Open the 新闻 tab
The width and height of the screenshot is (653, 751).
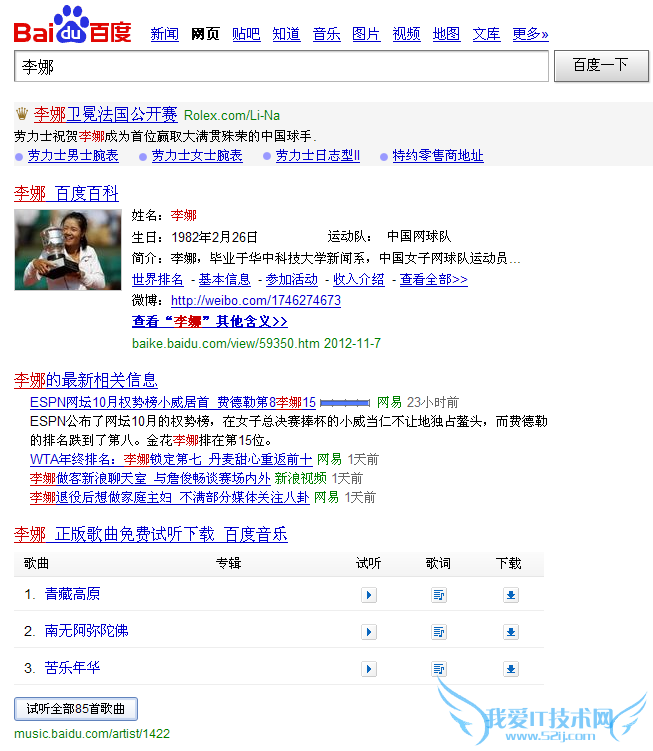click(164, 34)
